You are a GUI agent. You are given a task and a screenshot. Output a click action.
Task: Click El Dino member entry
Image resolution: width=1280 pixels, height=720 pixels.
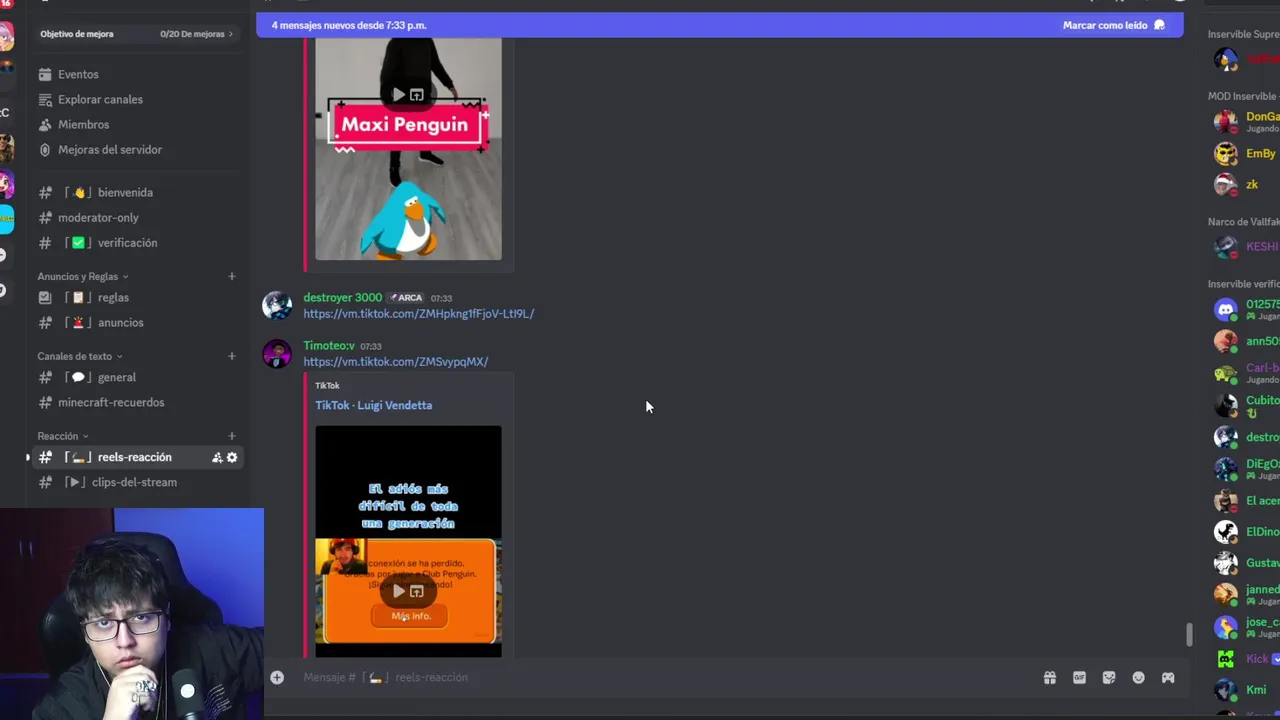click(x=1245, y=532)
